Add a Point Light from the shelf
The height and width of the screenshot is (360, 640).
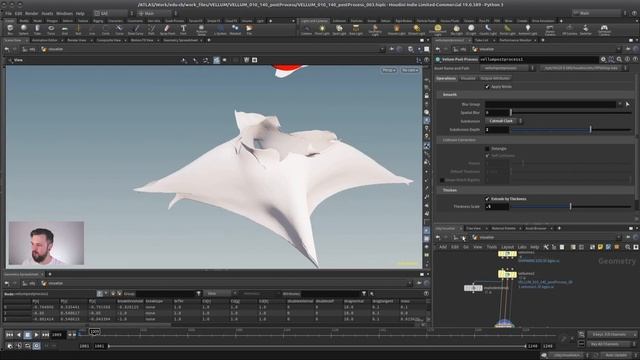[x=322, y=29]
